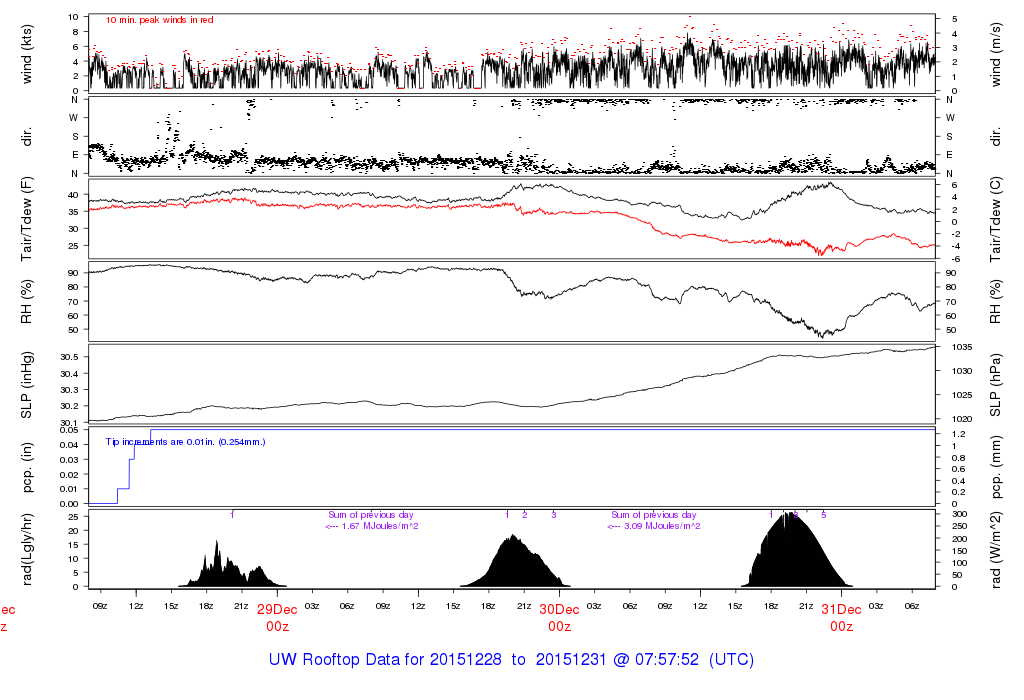Click the '10 min. peak winds in red' note
1024x700 pixels.
pyautogui.click(x=159, y=20)
